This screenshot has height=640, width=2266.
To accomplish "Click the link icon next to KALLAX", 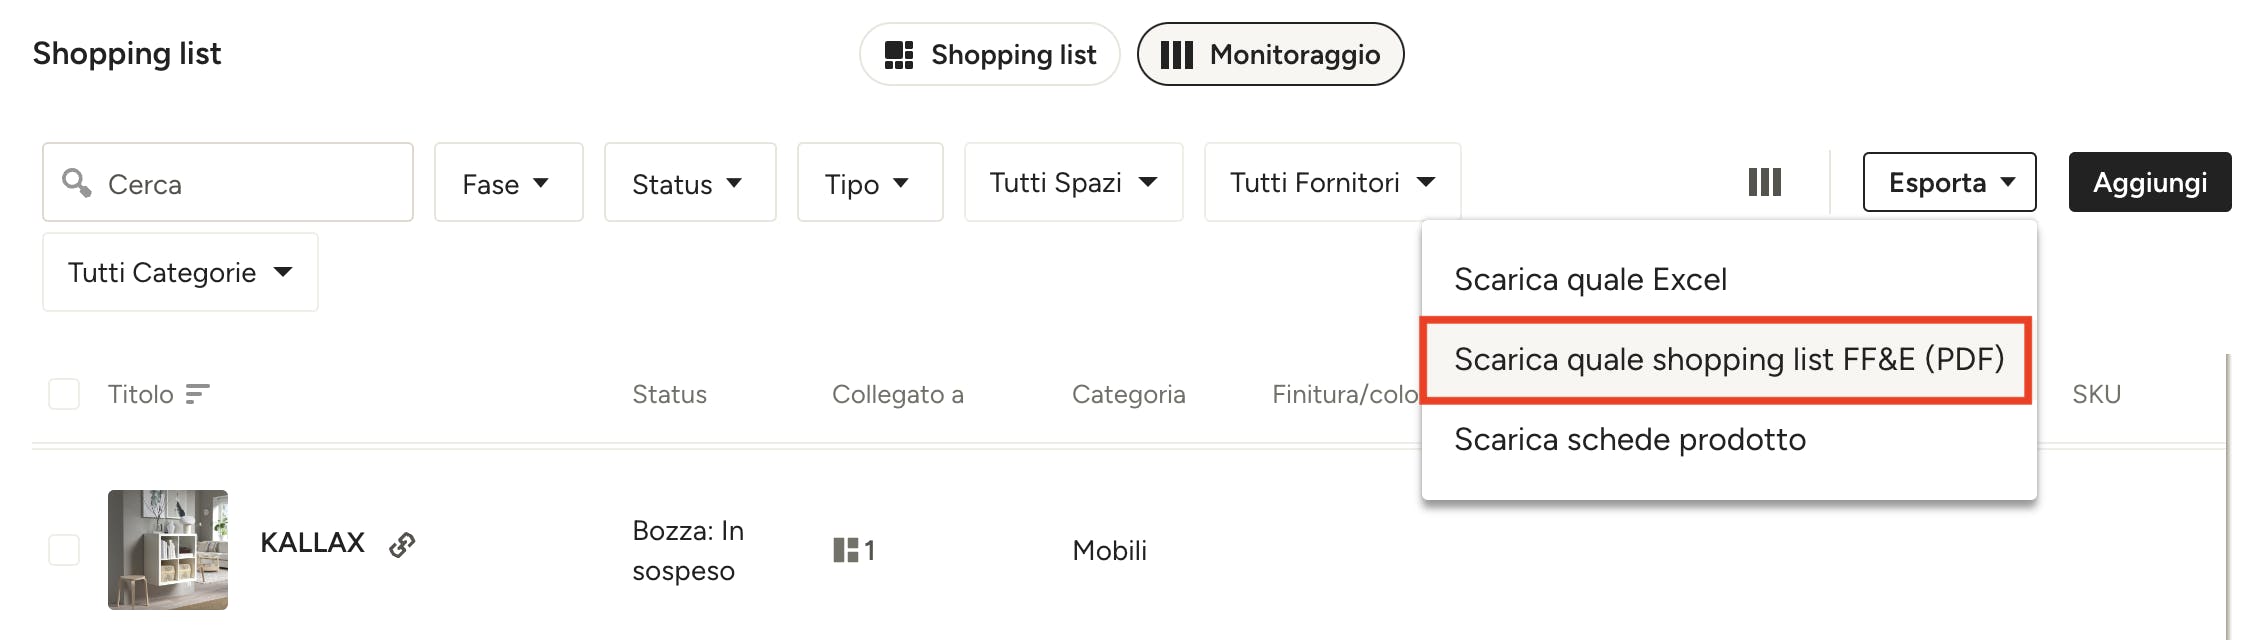I will (402, 544).
